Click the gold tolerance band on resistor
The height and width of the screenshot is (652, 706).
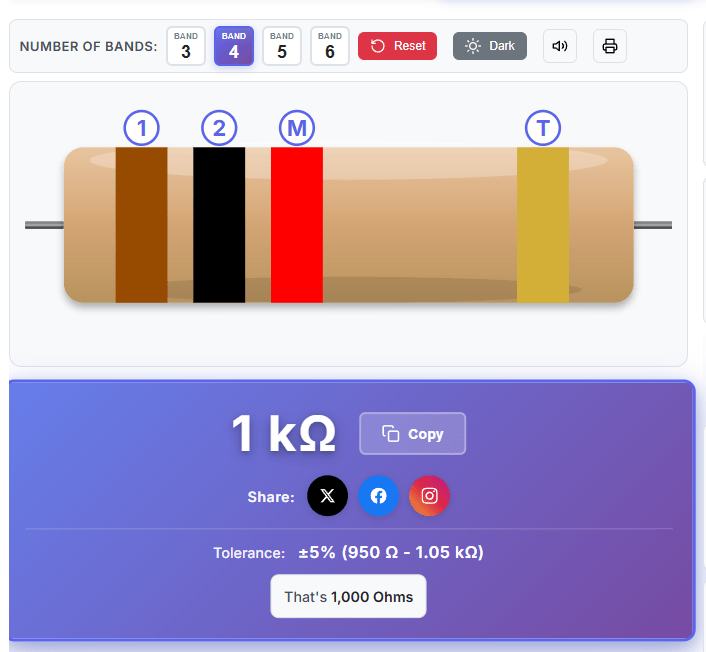pos(543,225)
